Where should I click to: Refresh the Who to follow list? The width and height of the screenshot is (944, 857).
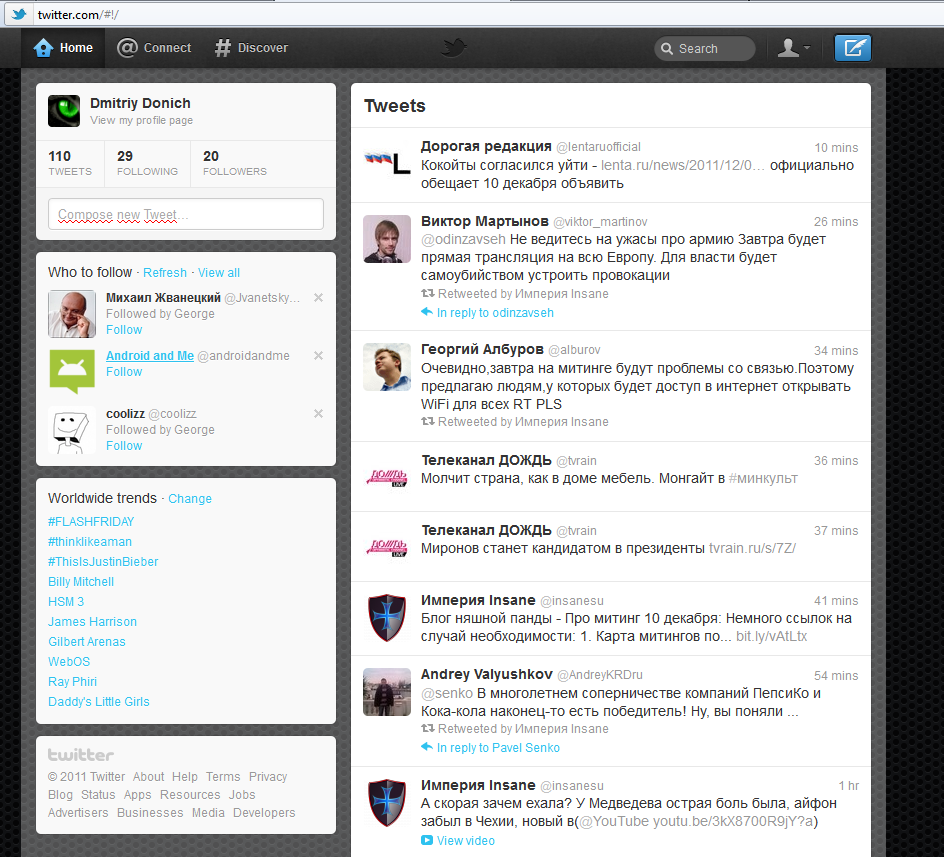tap(165, 273)
